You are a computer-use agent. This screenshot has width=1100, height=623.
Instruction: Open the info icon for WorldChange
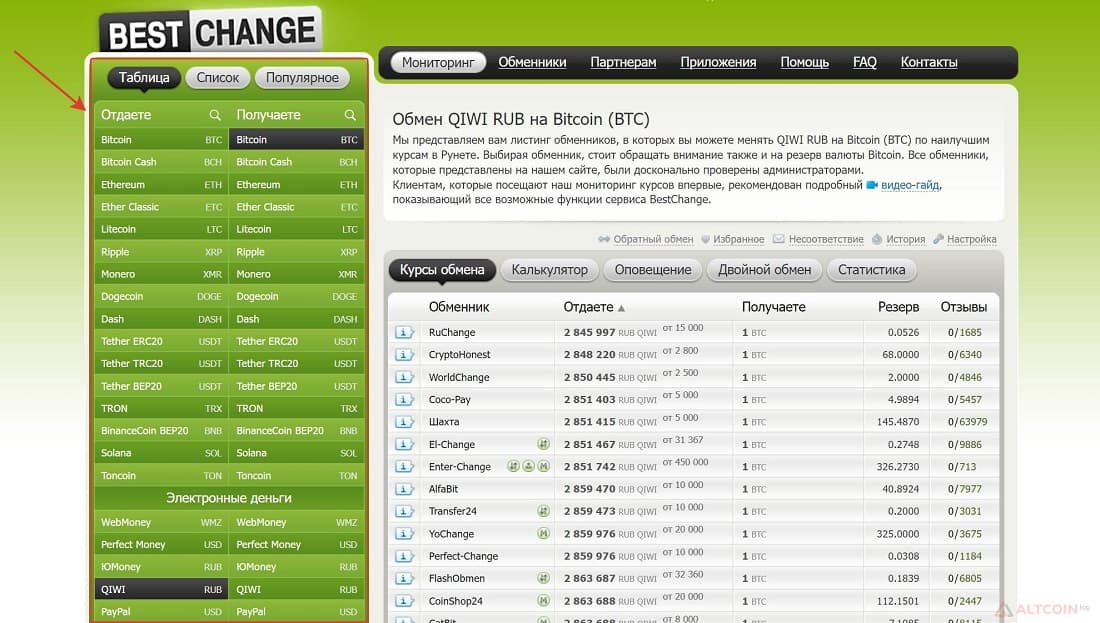point(404,377)
